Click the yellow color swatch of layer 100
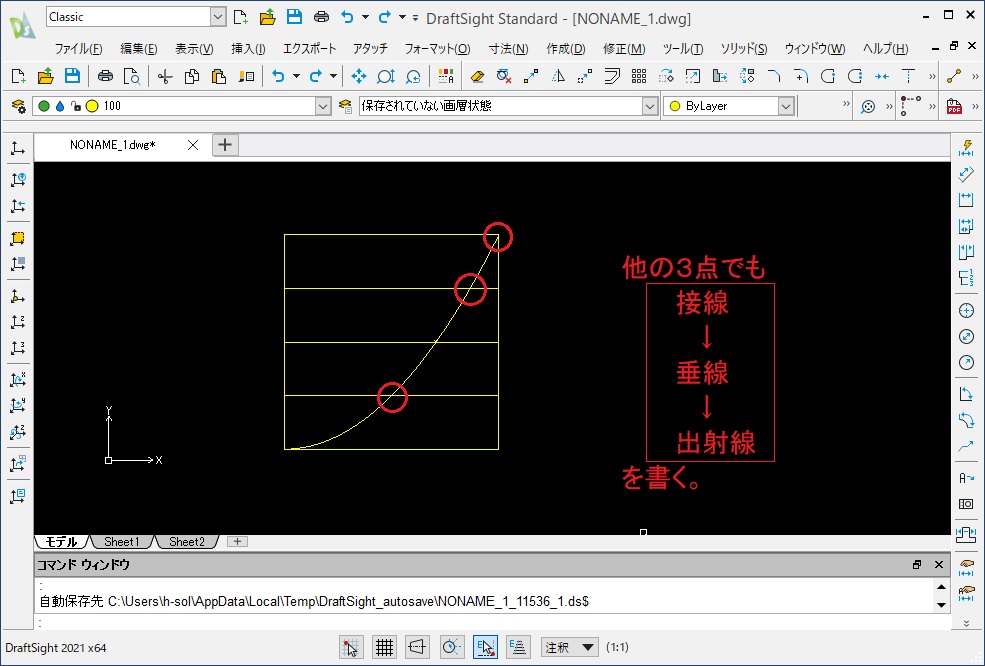 click(x=92, y=106)
